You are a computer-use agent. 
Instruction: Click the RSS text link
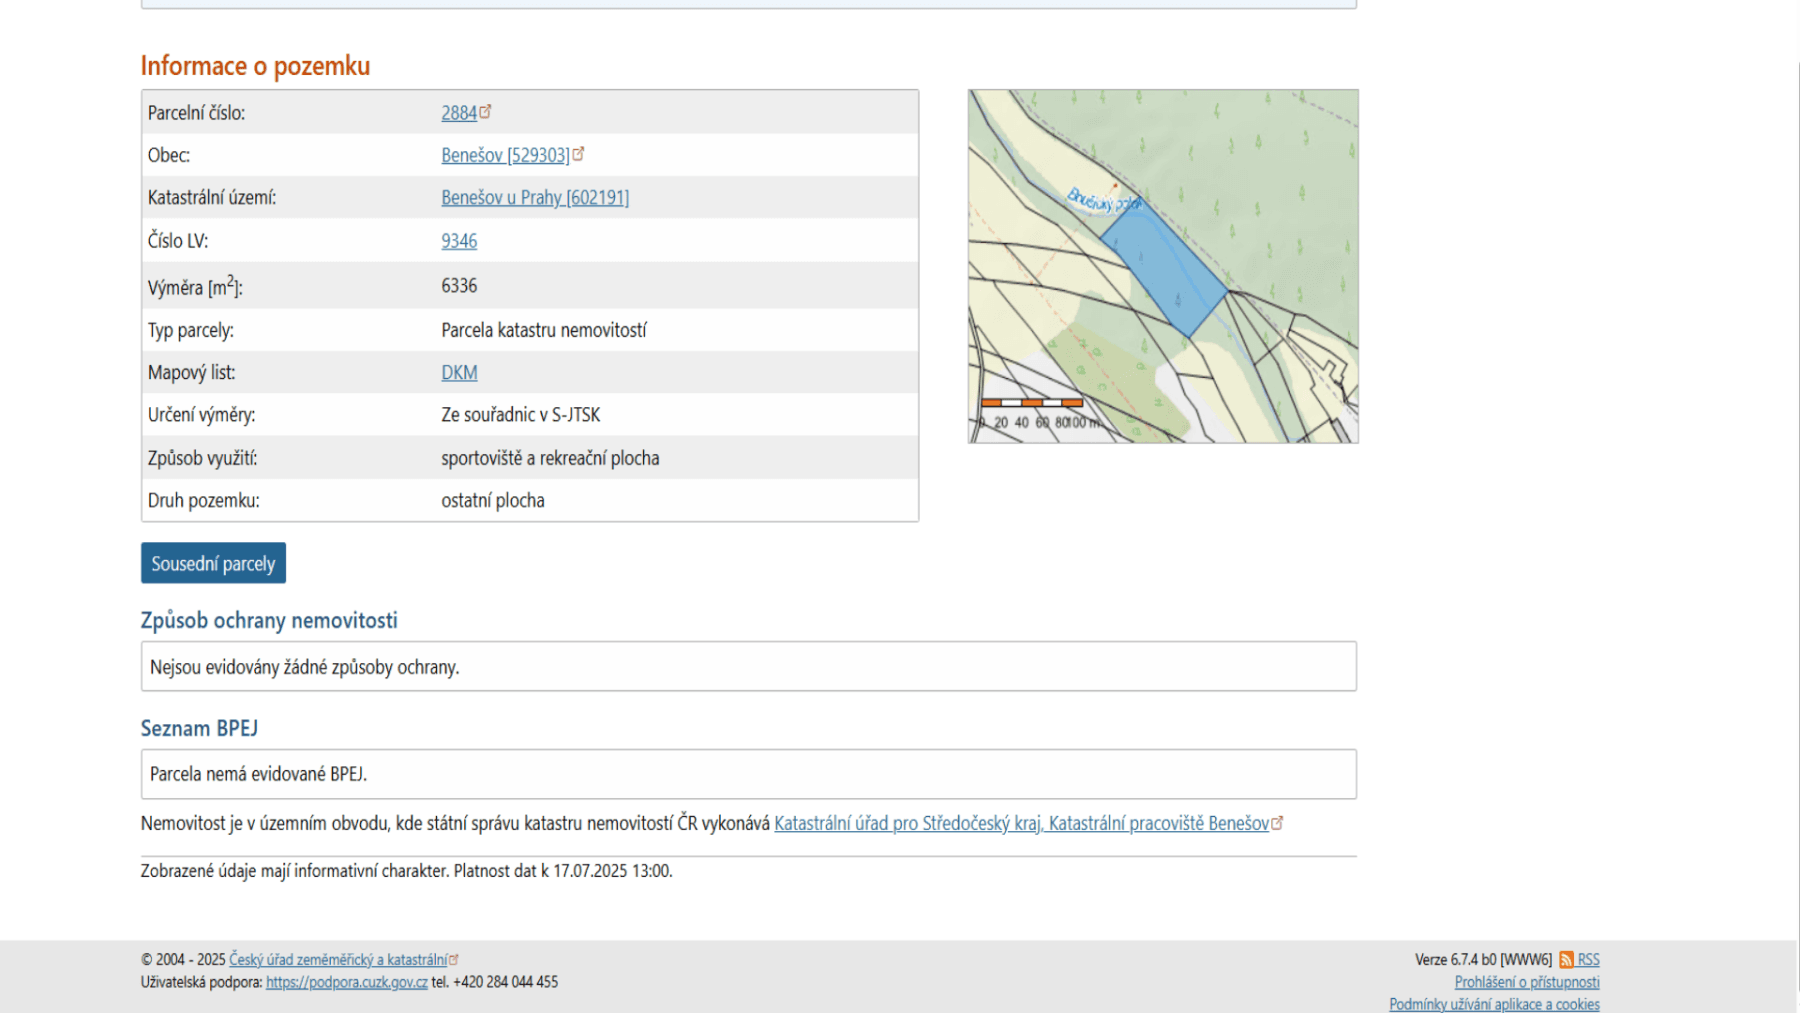[1588, 959]
